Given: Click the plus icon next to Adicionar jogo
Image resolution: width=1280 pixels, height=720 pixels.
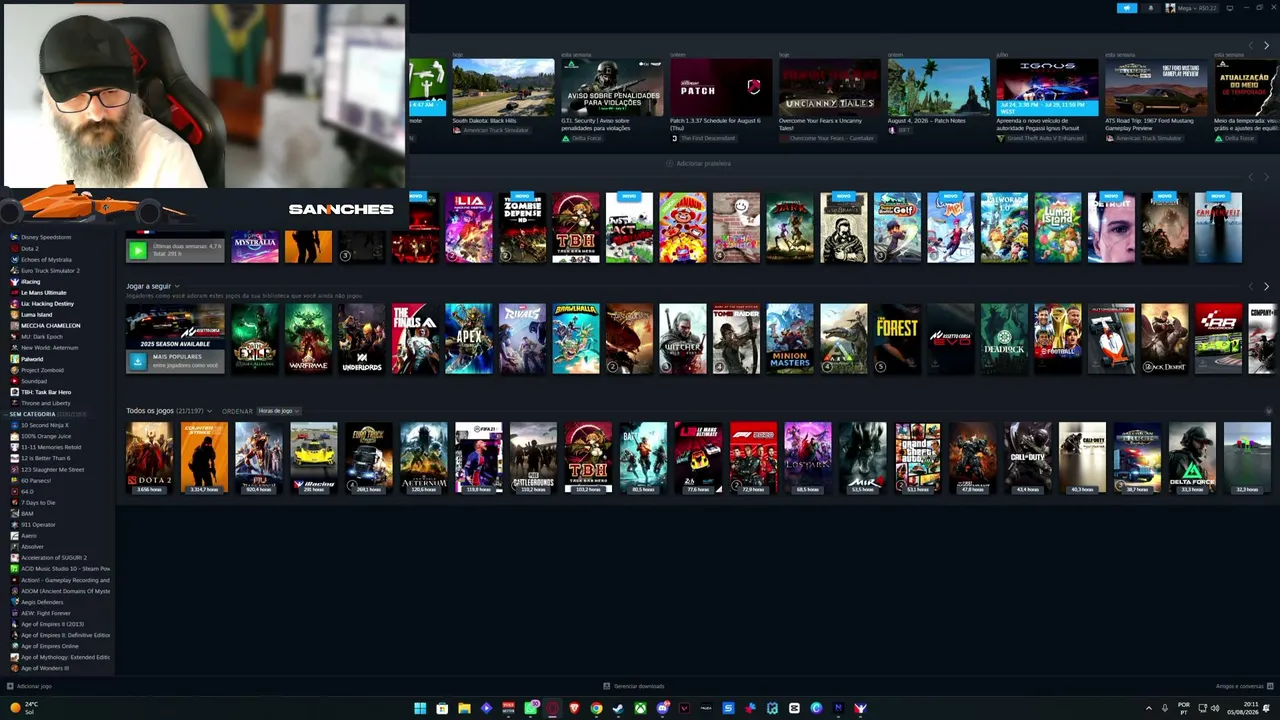Looking at the screenshot, I should click(x=10, y=686).
